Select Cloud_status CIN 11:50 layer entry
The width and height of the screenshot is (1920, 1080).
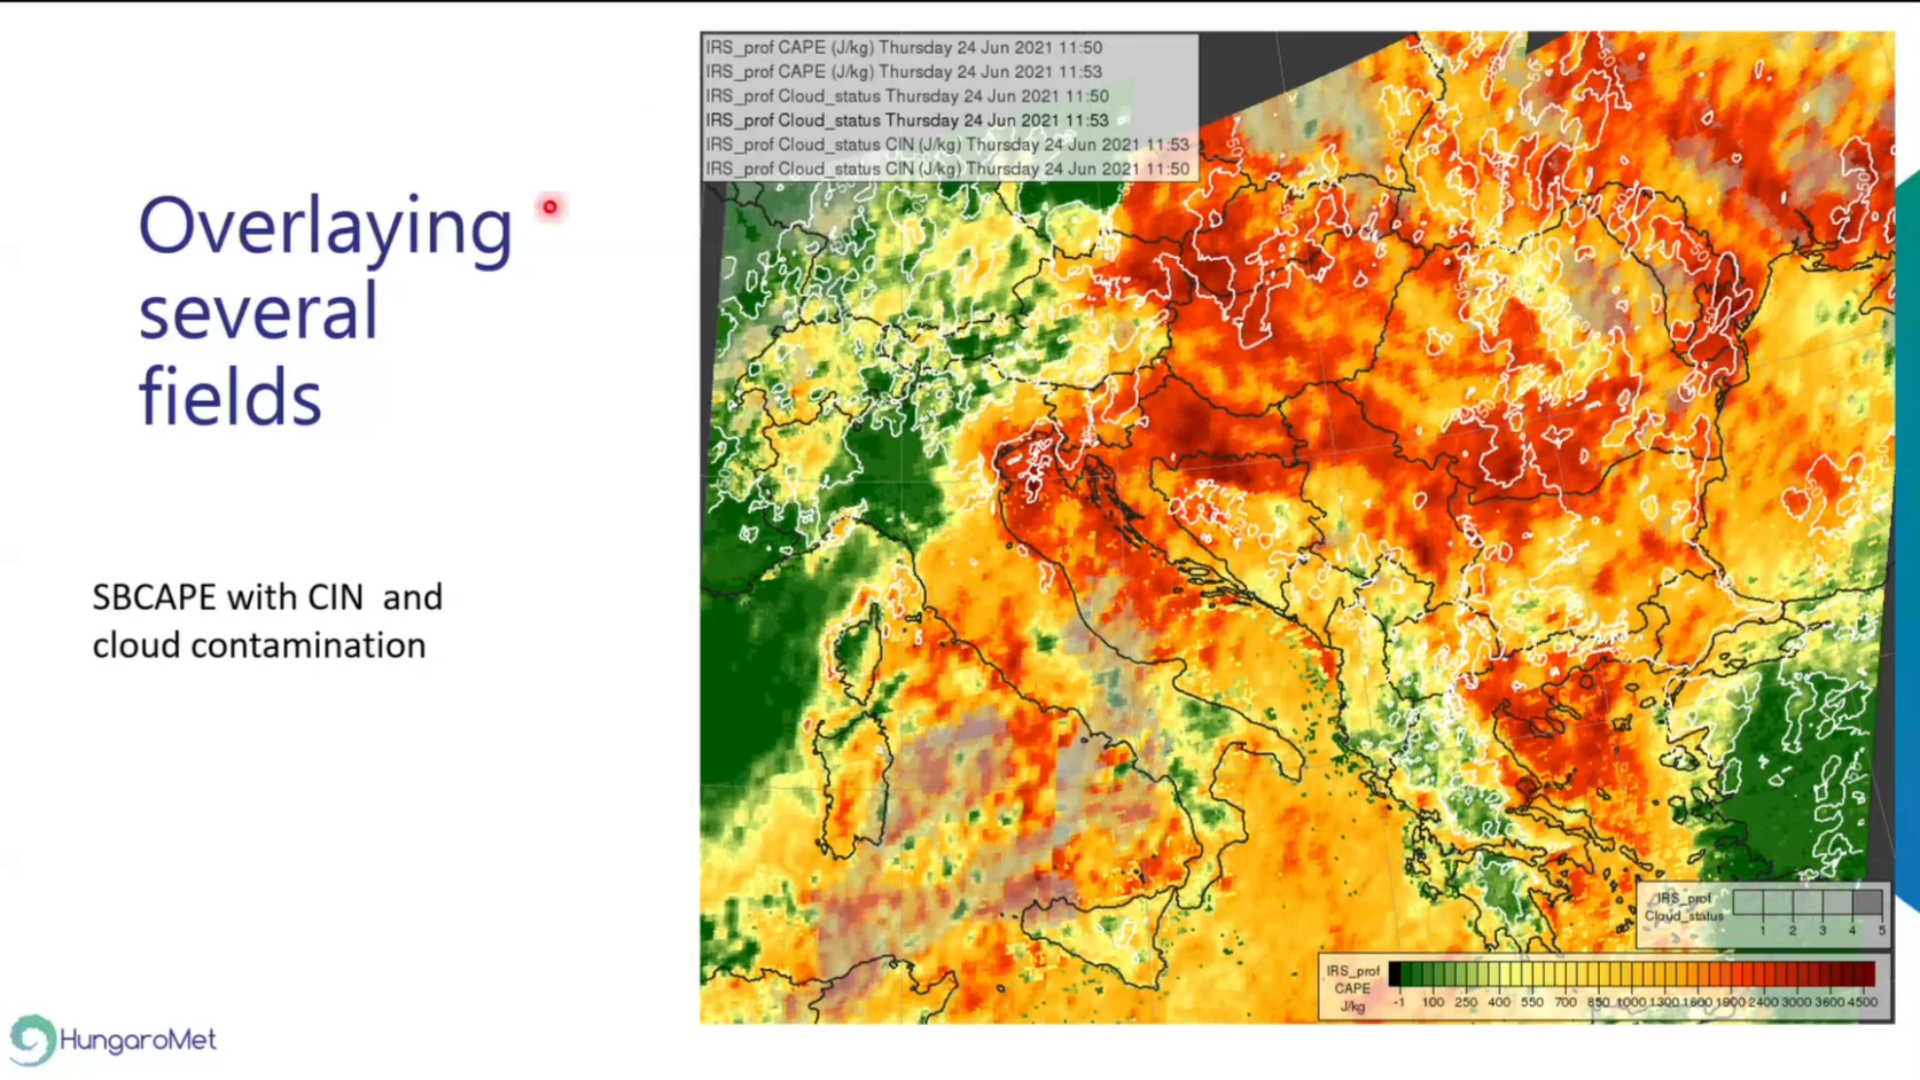(x=946, y=169)
